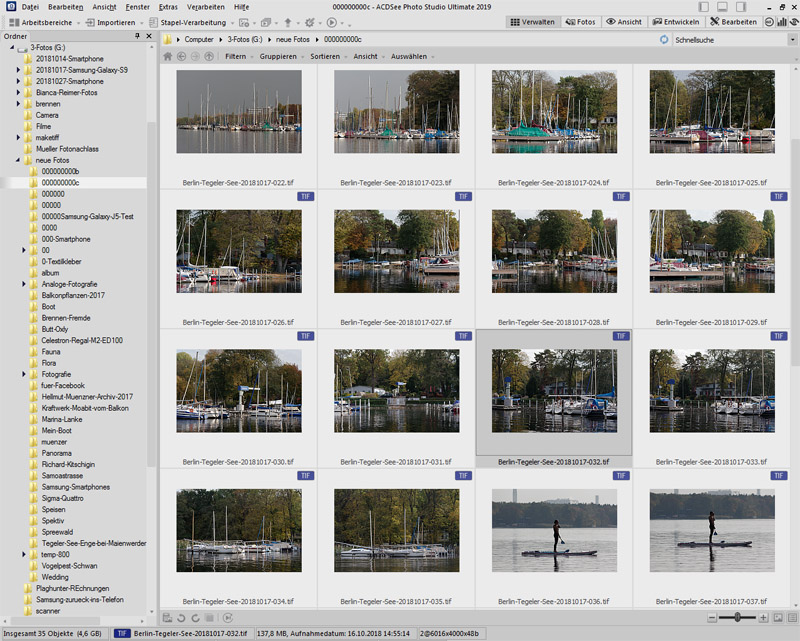Open the Extras menu
Image resolution: width=800 pixels, height=641 pixels.
coord(167,7)
